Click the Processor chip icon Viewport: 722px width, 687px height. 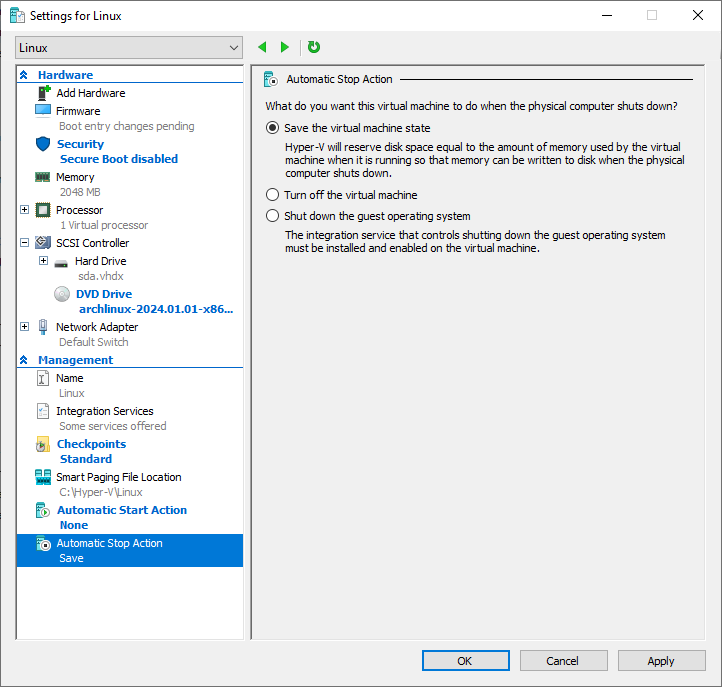43,210
